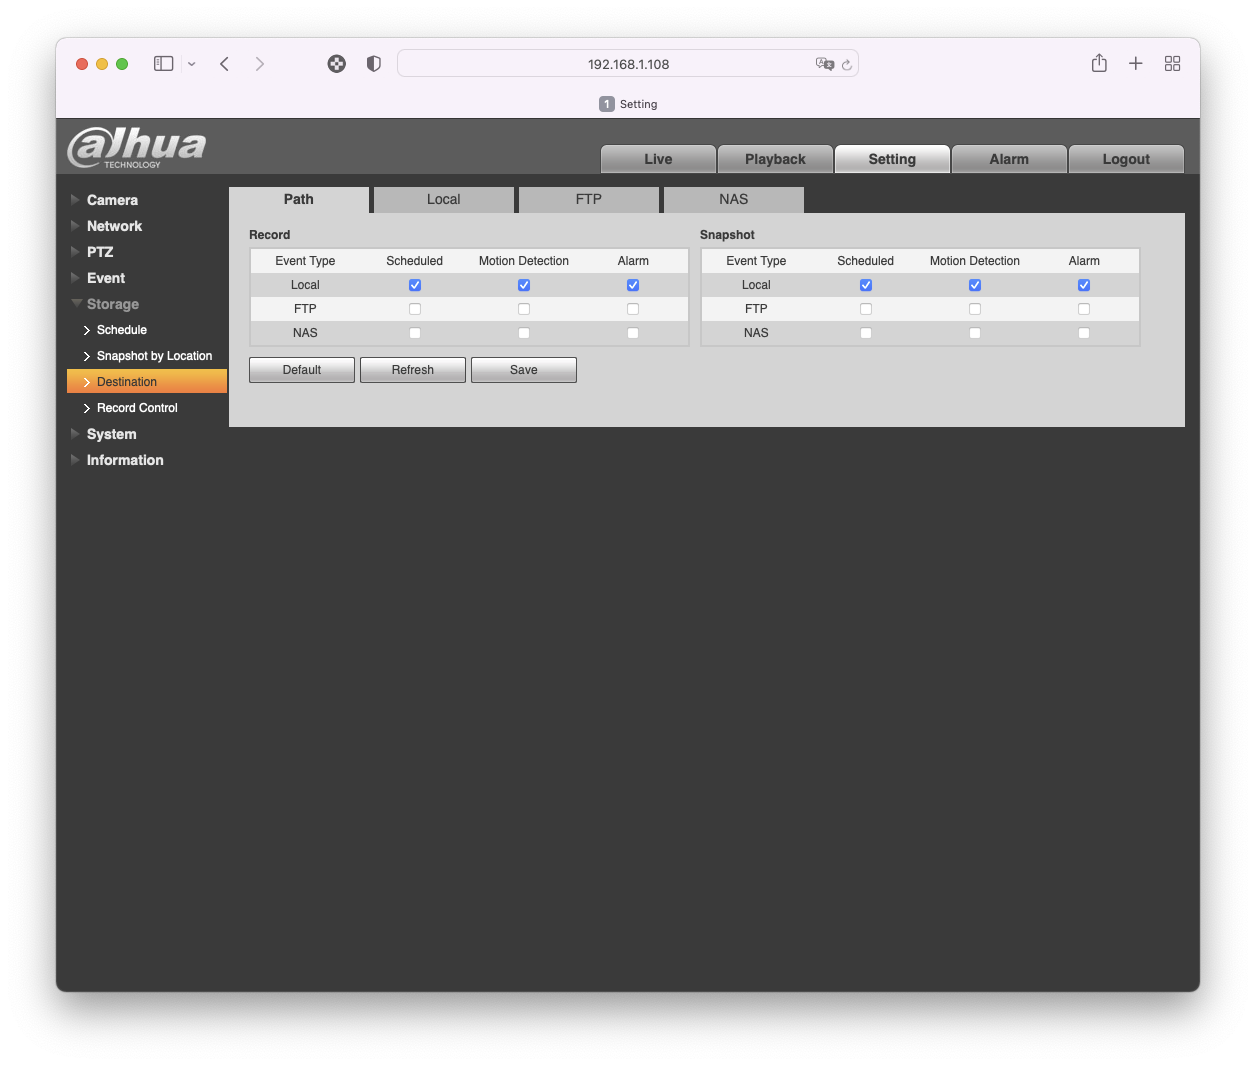This screenshot has height=1066, width=1256.
Task: Switch to the Local tab
Action: (x=444, y=200)
